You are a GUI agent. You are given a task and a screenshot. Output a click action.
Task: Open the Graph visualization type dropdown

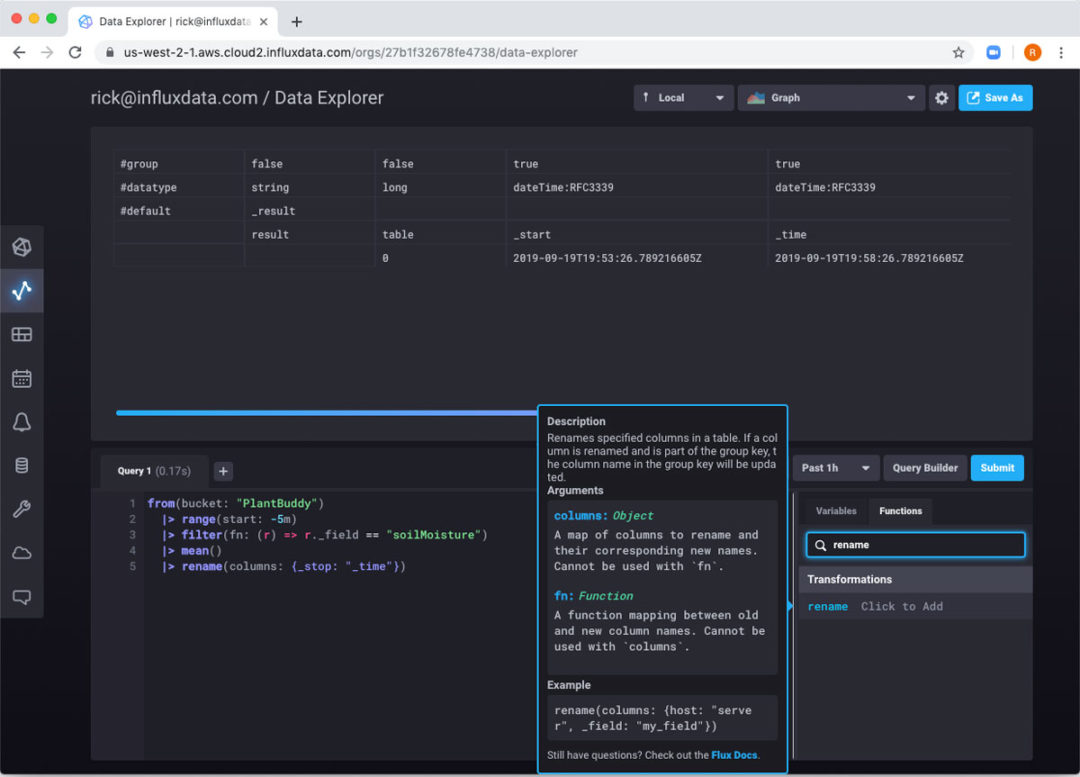pyautogui.click(x=830, y=98)
